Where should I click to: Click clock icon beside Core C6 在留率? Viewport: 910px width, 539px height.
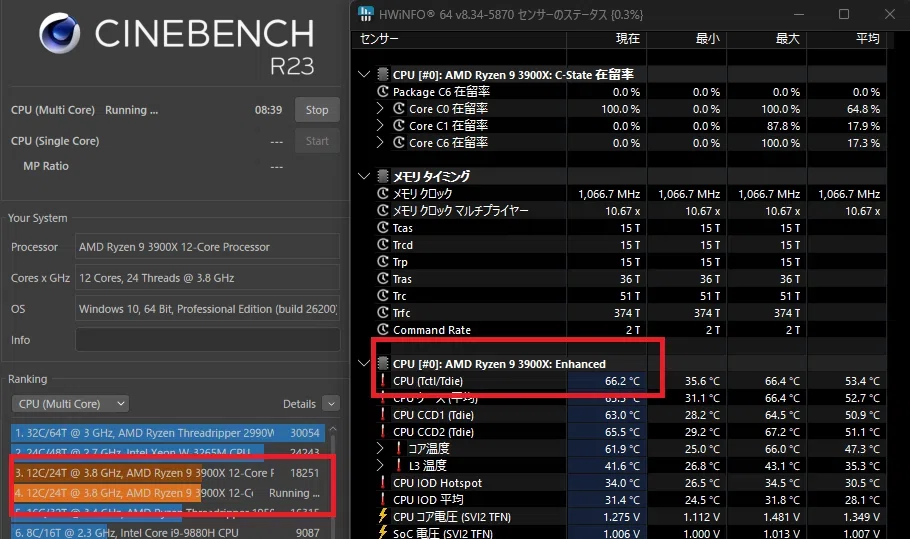click(x=399, y=142)
